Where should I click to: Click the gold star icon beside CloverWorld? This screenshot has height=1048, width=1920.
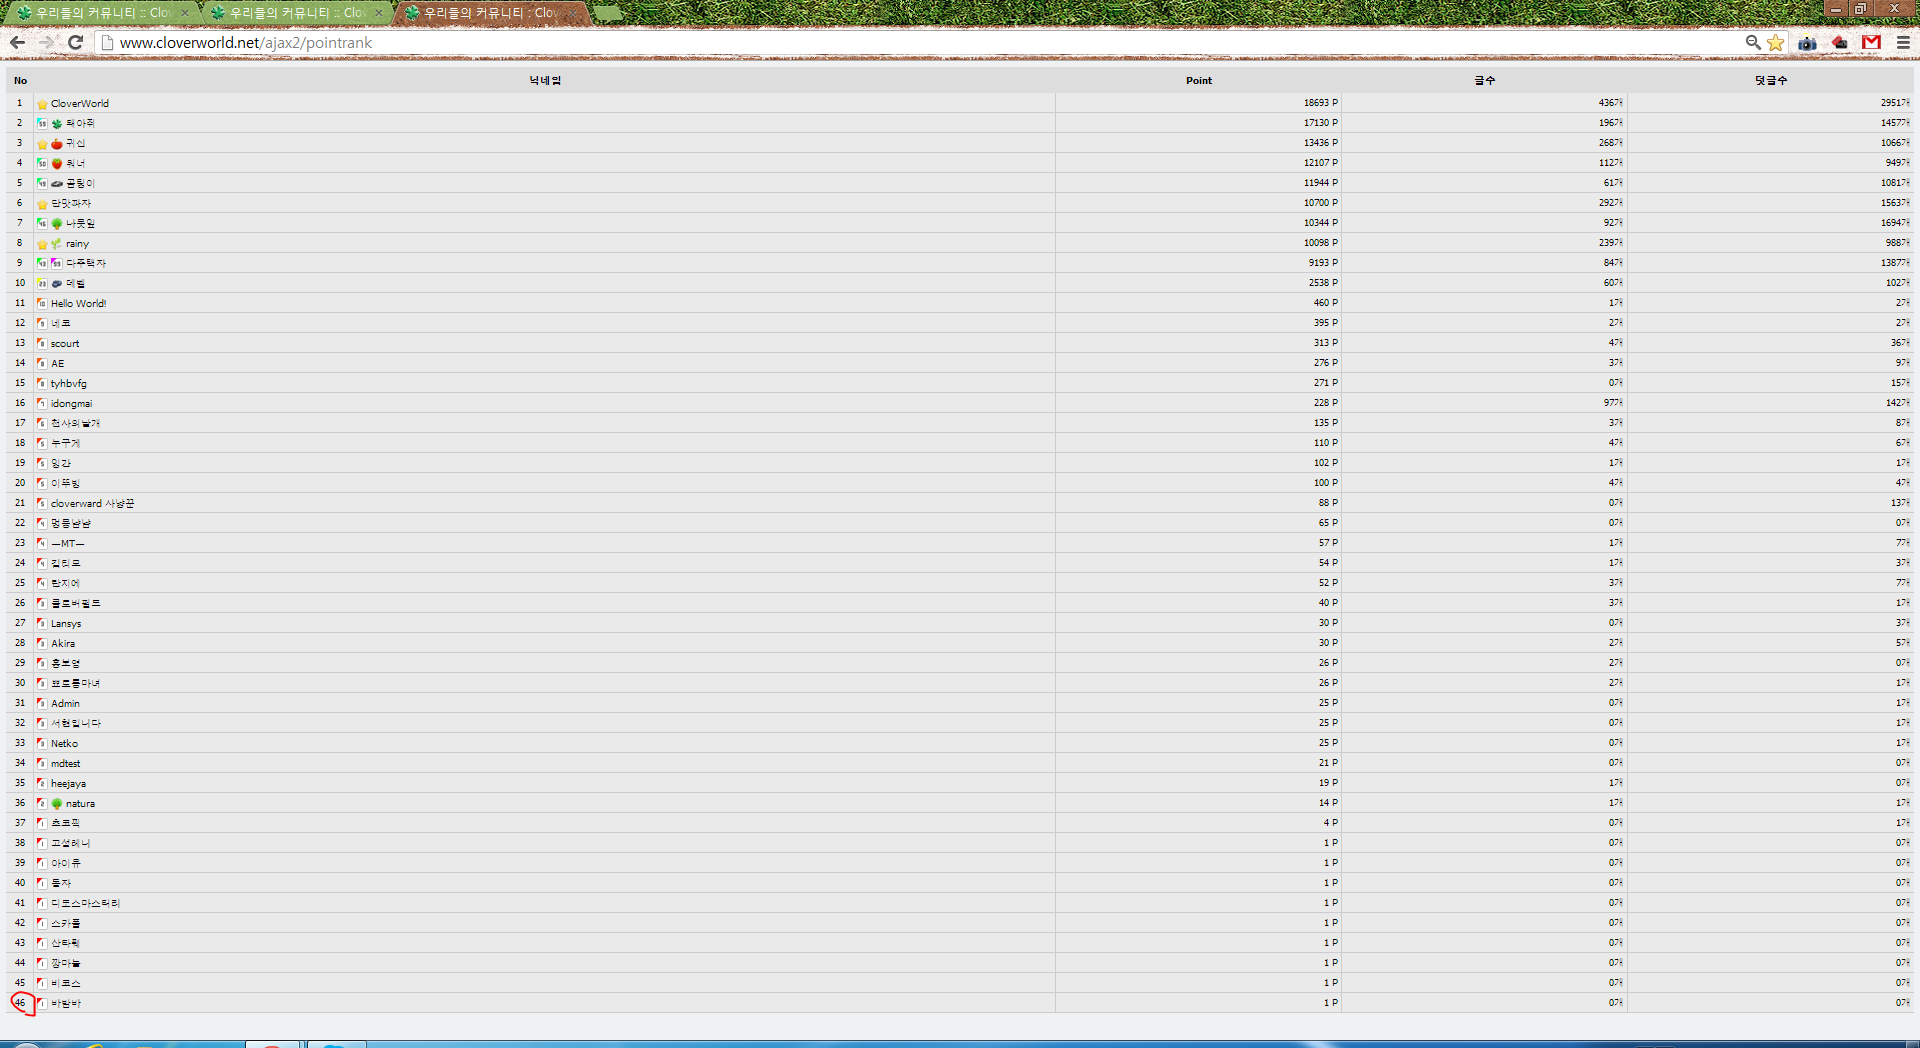(x=42, y=104)
